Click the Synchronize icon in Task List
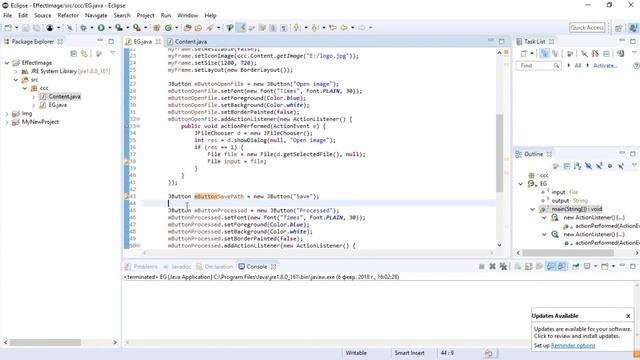The height and width of the screenshot is (360, 640). click(x=620, y=53)
